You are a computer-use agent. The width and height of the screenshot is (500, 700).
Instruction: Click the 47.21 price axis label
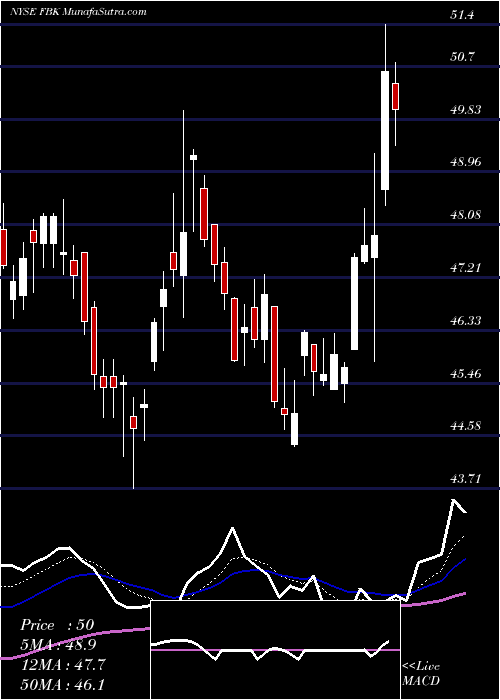pyautogui.click(x=466, y=267)
